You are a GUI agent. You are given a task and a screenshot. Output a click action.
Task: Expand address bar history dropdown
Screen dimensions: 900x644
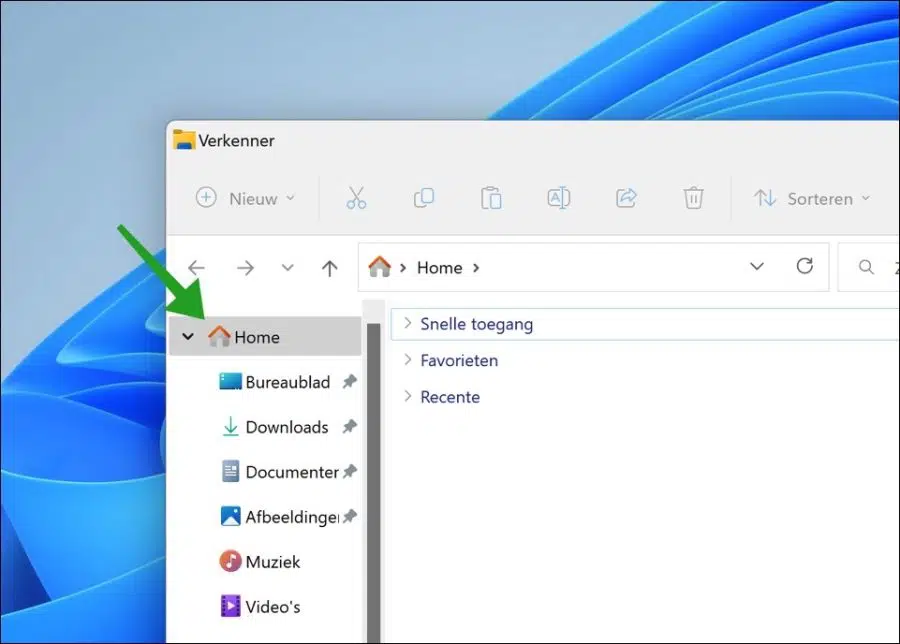click(757, 266)
